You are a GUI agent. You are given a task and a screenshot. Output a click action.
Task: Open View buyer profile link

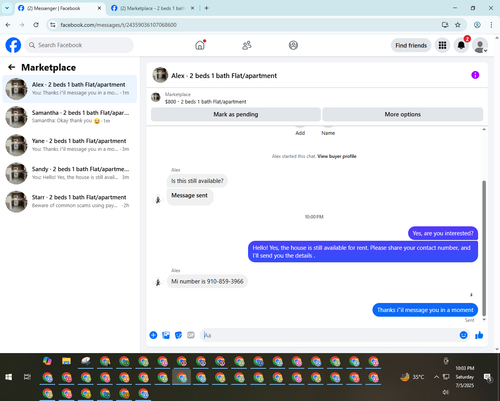pos(337,156)
